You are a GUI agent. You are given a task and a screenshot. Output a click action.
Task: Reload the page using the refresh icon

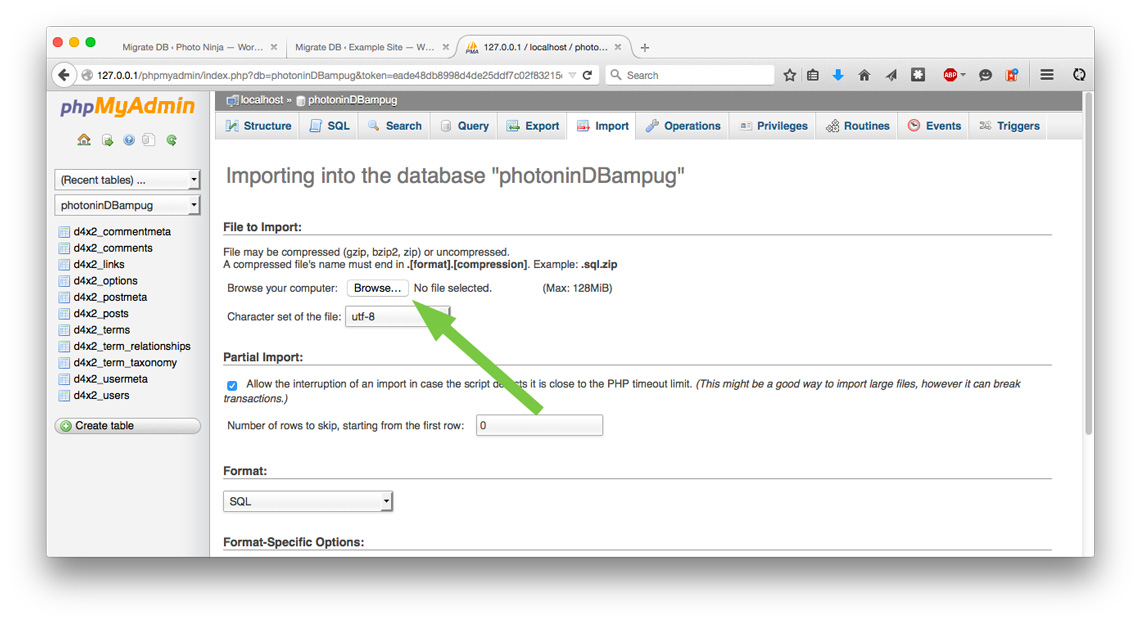click(x=587, y=75)
